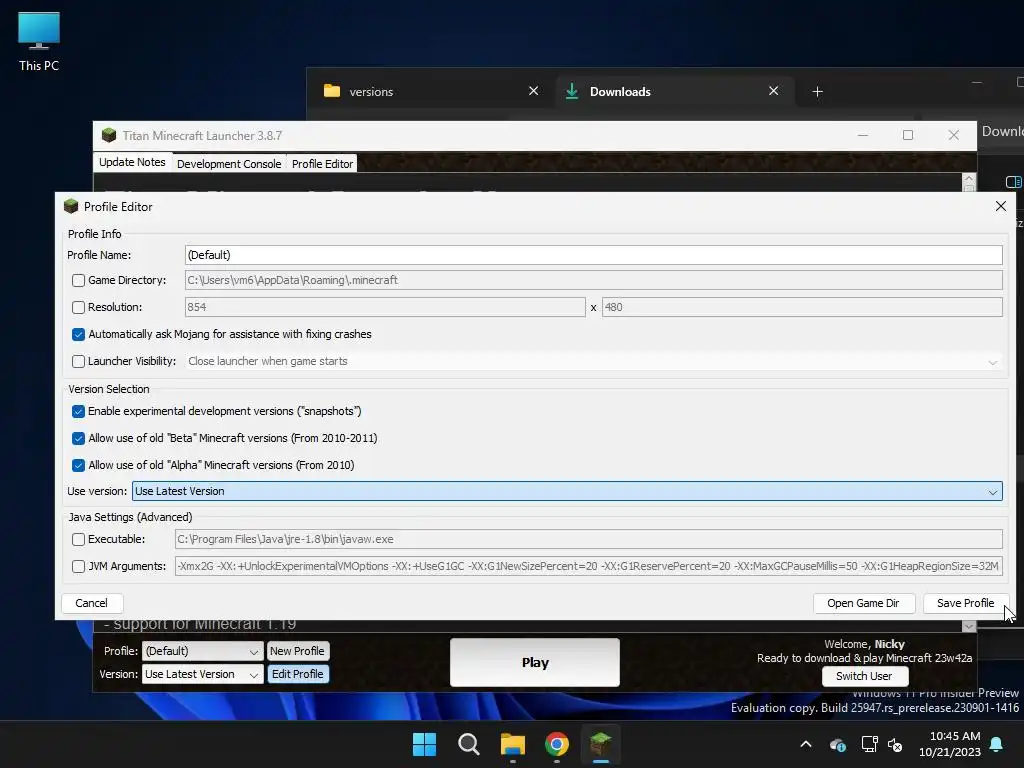Click the Windows Start button

(424, 744)
